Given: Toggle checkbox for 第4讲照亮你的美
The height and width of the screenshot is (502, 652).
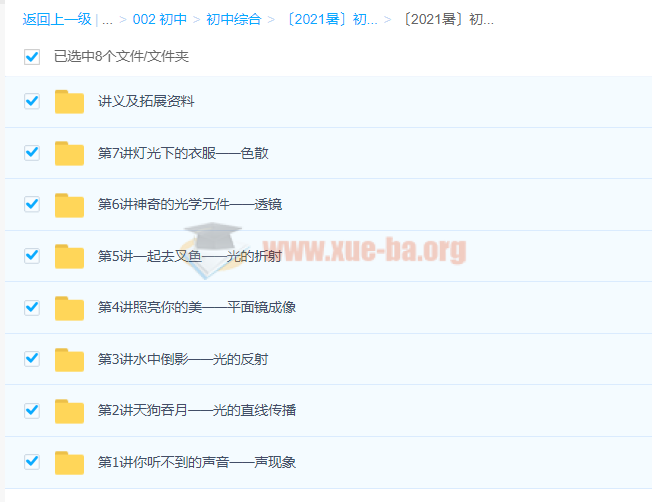Looking at the screenshot, I should pyautogui.click(x=32, y=307).
